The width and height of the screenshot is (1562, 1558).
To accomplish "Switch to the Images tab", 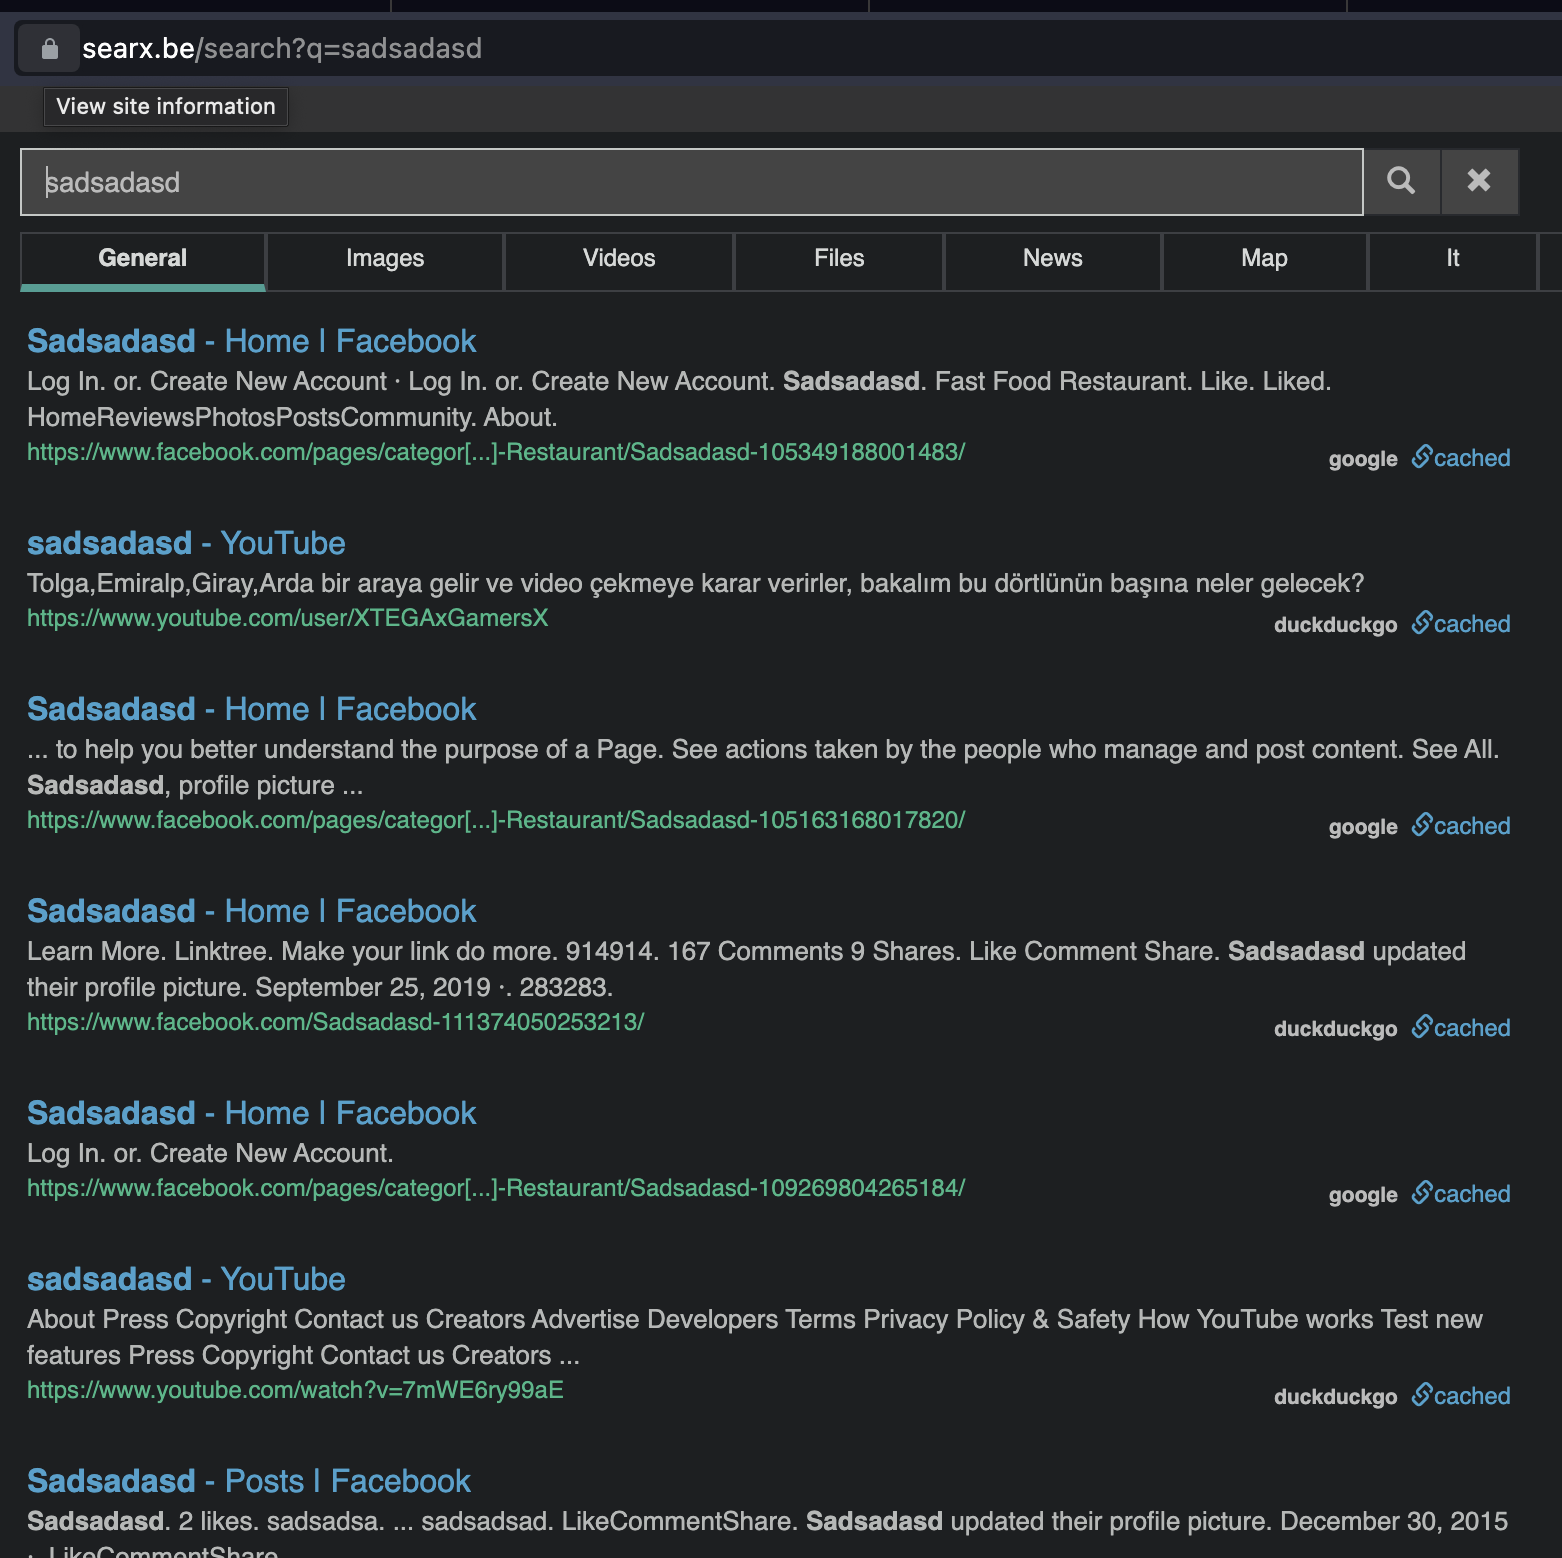I will [x=384, y=259].
